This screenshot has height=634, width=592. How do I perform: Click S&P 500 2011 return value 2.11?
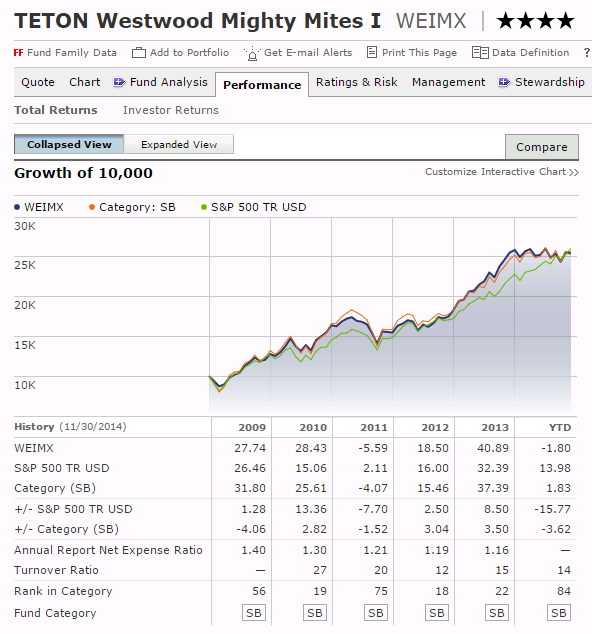click(x=375, y=468)
